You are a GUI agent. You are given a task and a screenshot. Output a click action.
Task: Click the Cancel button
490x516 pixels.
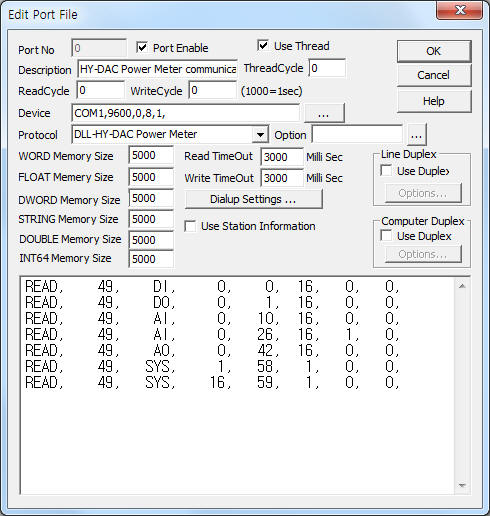434,75
